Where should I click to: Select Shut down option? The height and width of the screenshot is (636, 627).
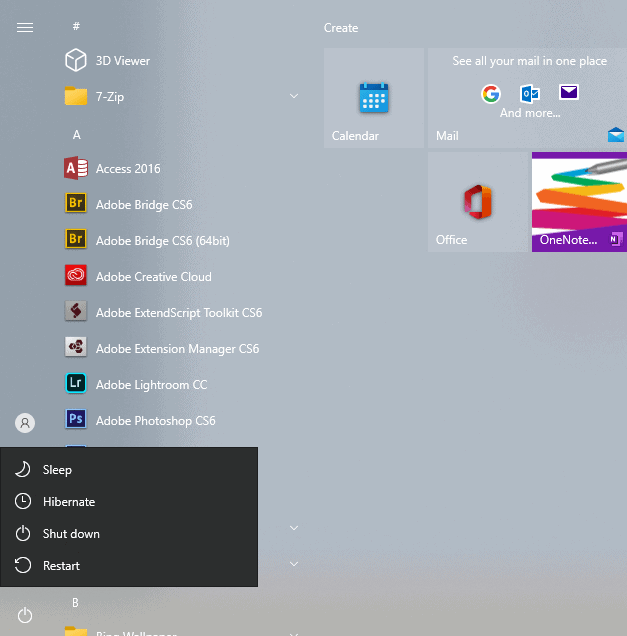[70, 534]
